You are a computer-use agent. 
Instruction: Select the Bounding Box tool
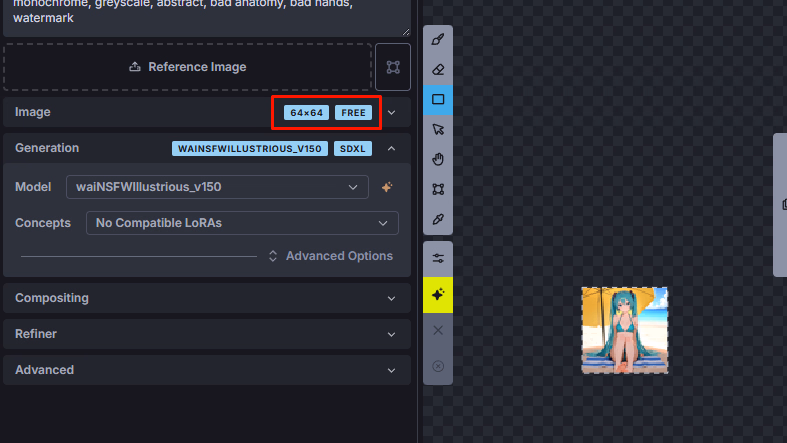[x=437, y=189]
